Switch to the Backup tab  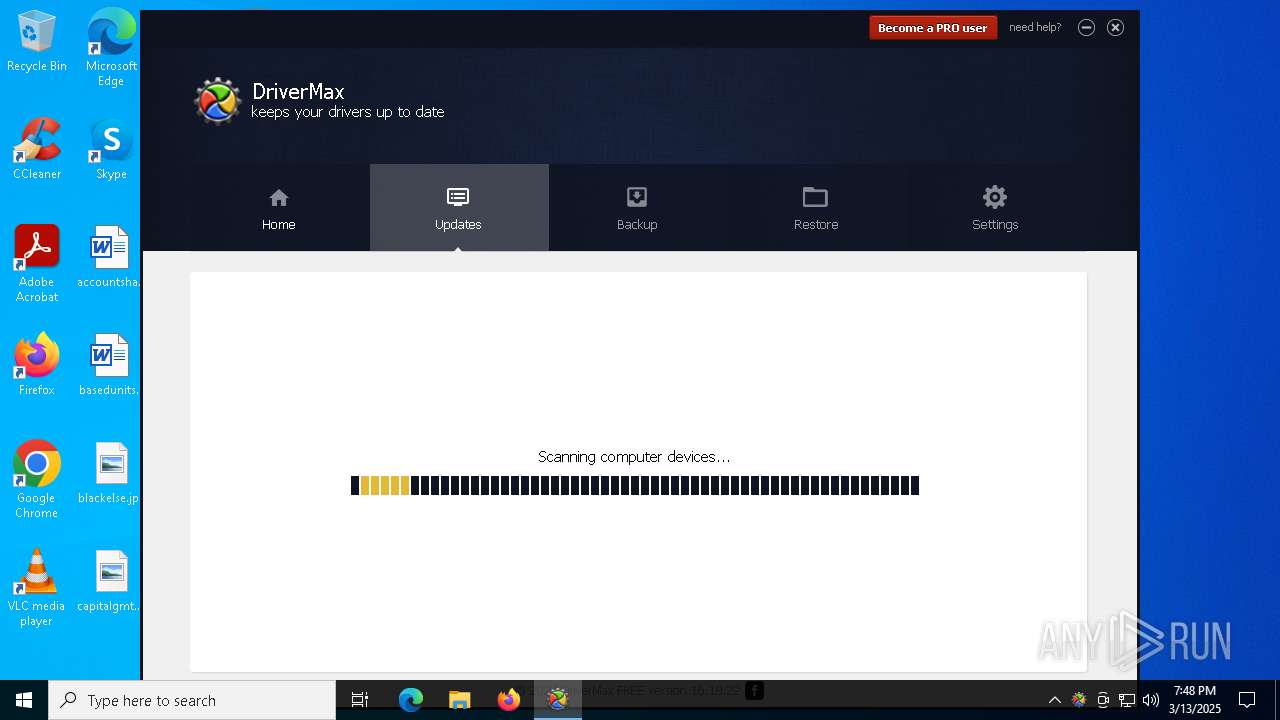tap(637, 208)
